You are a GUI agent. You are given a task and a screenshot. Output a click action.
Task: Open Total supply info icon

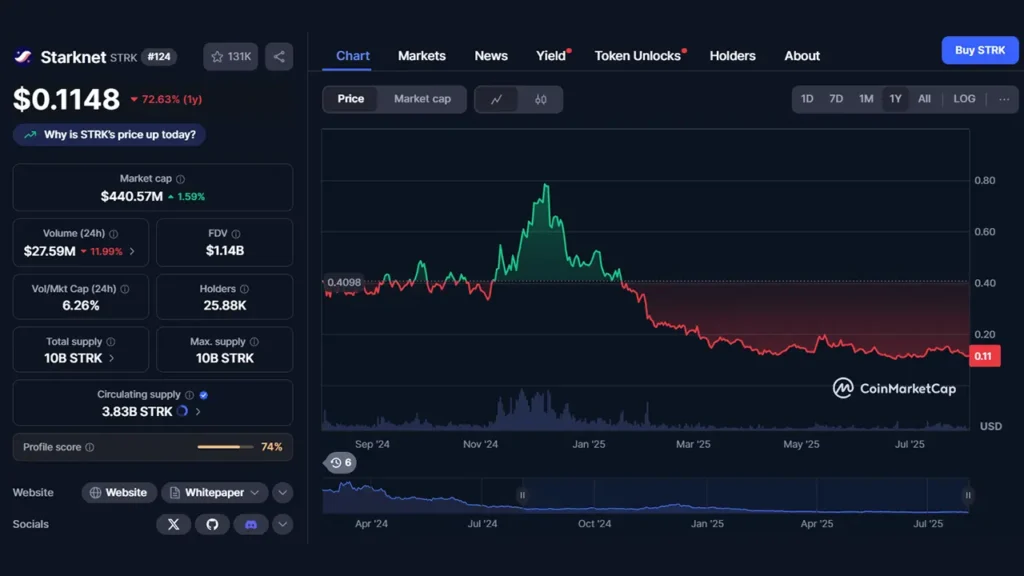pos(111,342)
